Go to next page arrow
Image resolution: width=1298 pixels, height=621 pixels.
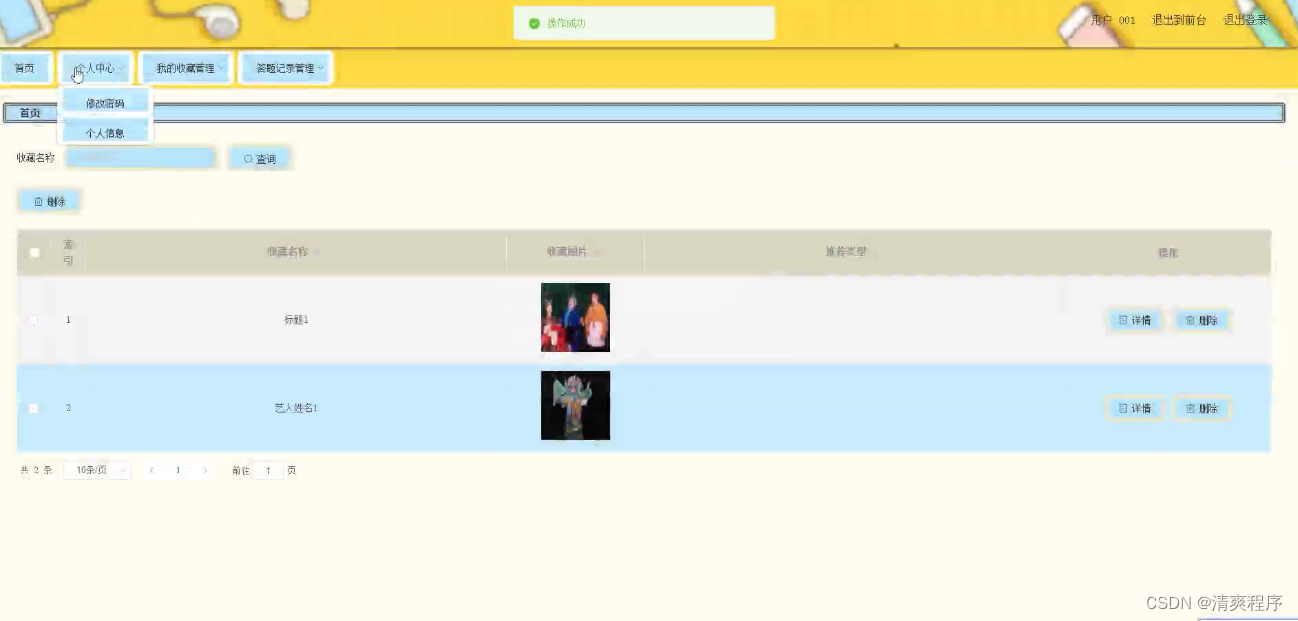[x=205, y=470]
